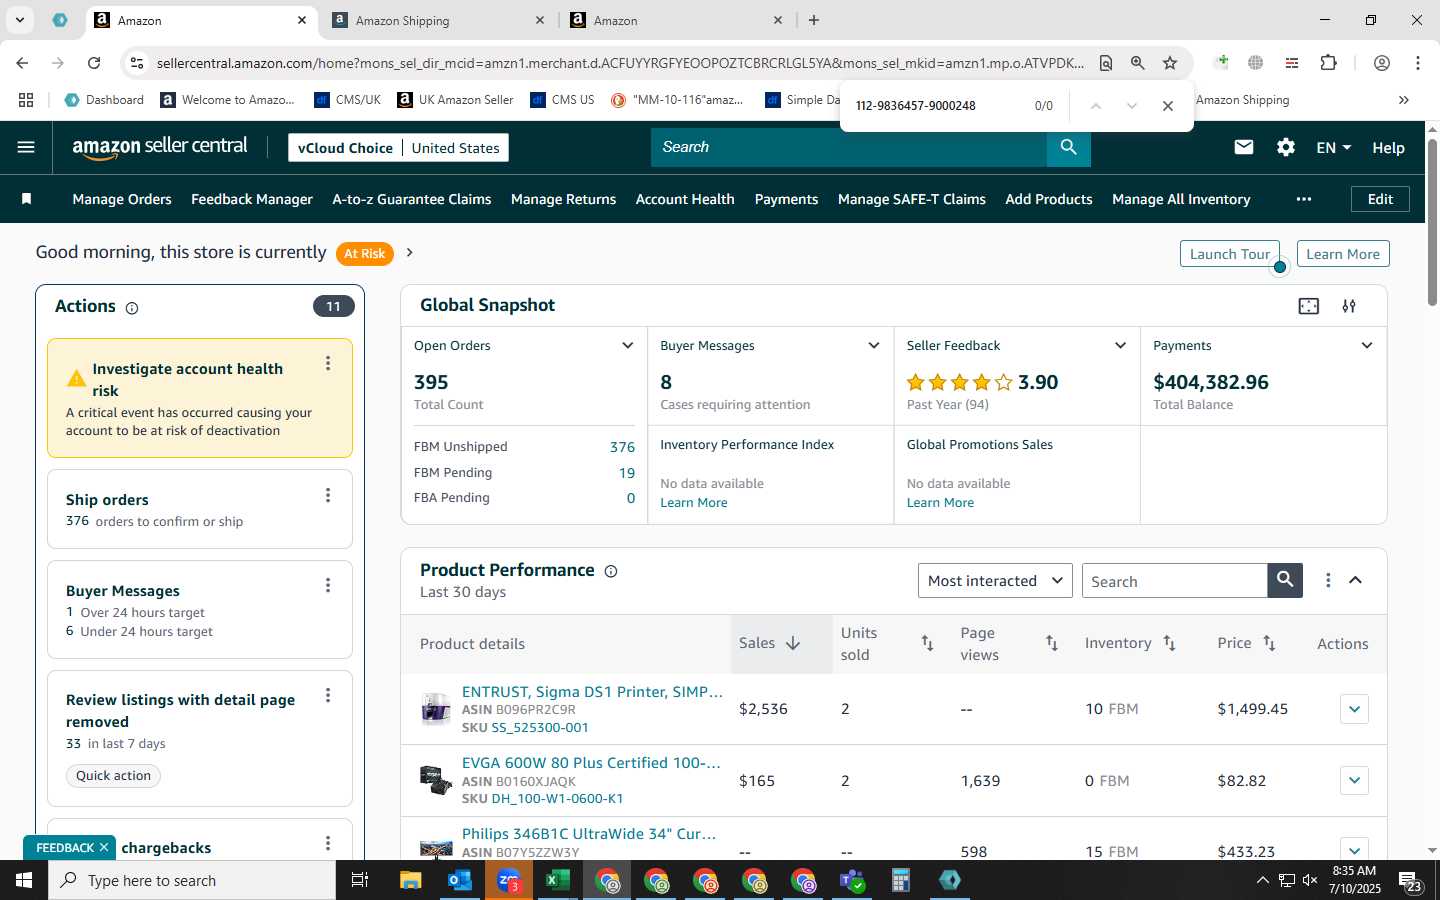Close the FEEDBACK tab with X
Screen dimensions: 1440x900
pos(104,848)
